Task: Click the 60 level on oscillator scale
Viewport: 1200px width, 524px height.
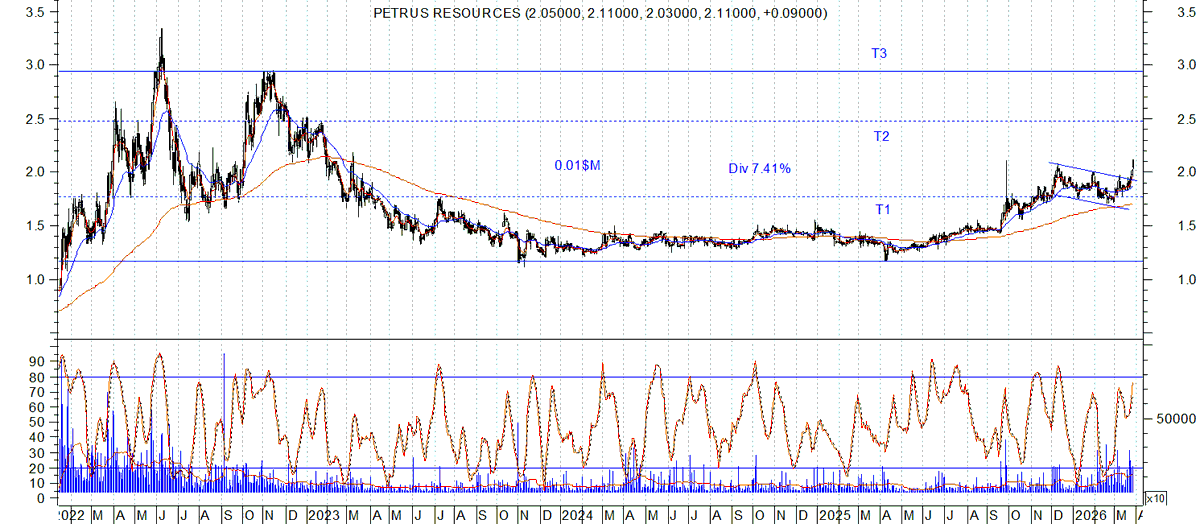Action: click(x=35, y=407)
